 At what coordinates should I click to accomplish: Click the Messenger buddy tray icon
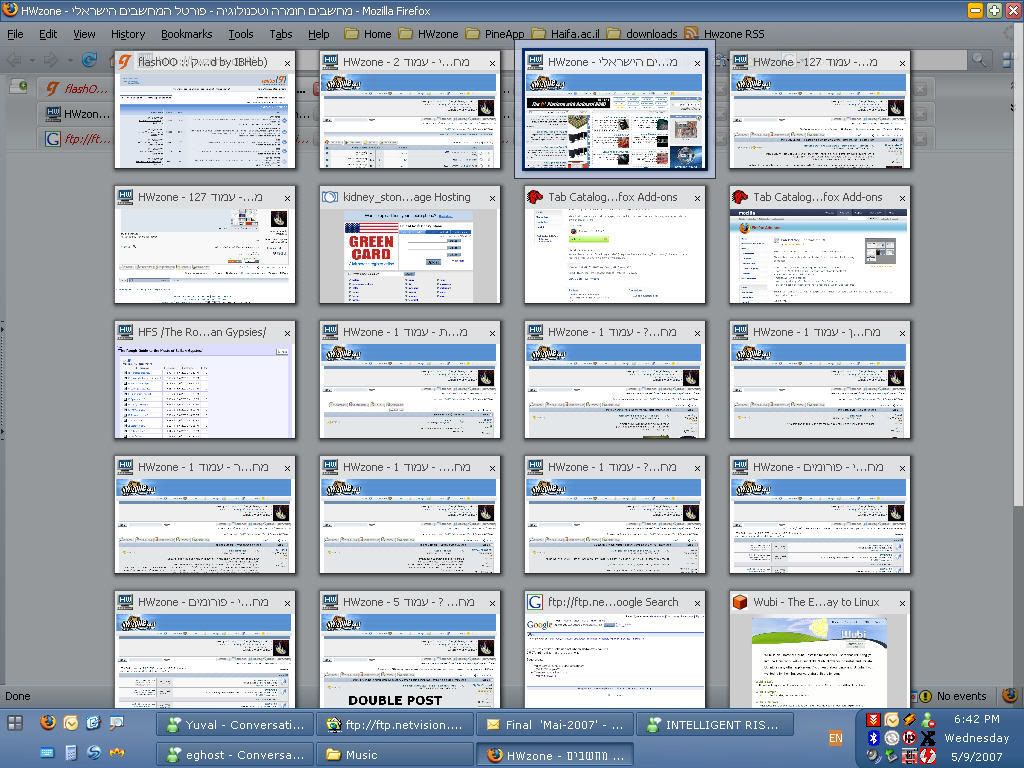(x=927, y=720)
